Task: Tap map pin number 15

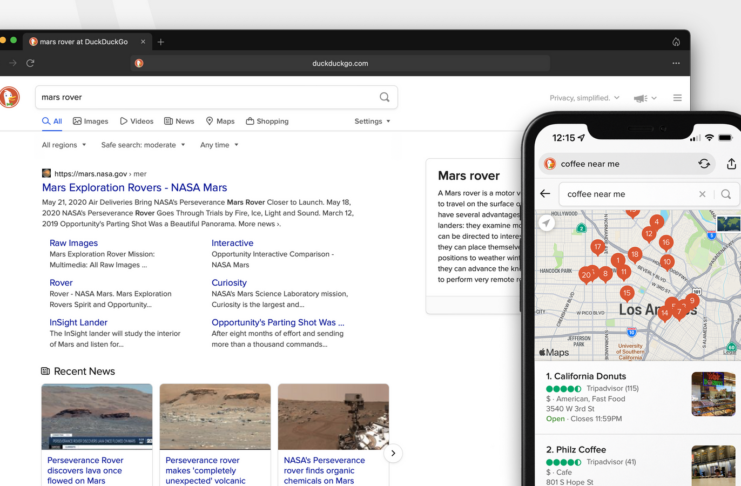Action: (627, 293)
